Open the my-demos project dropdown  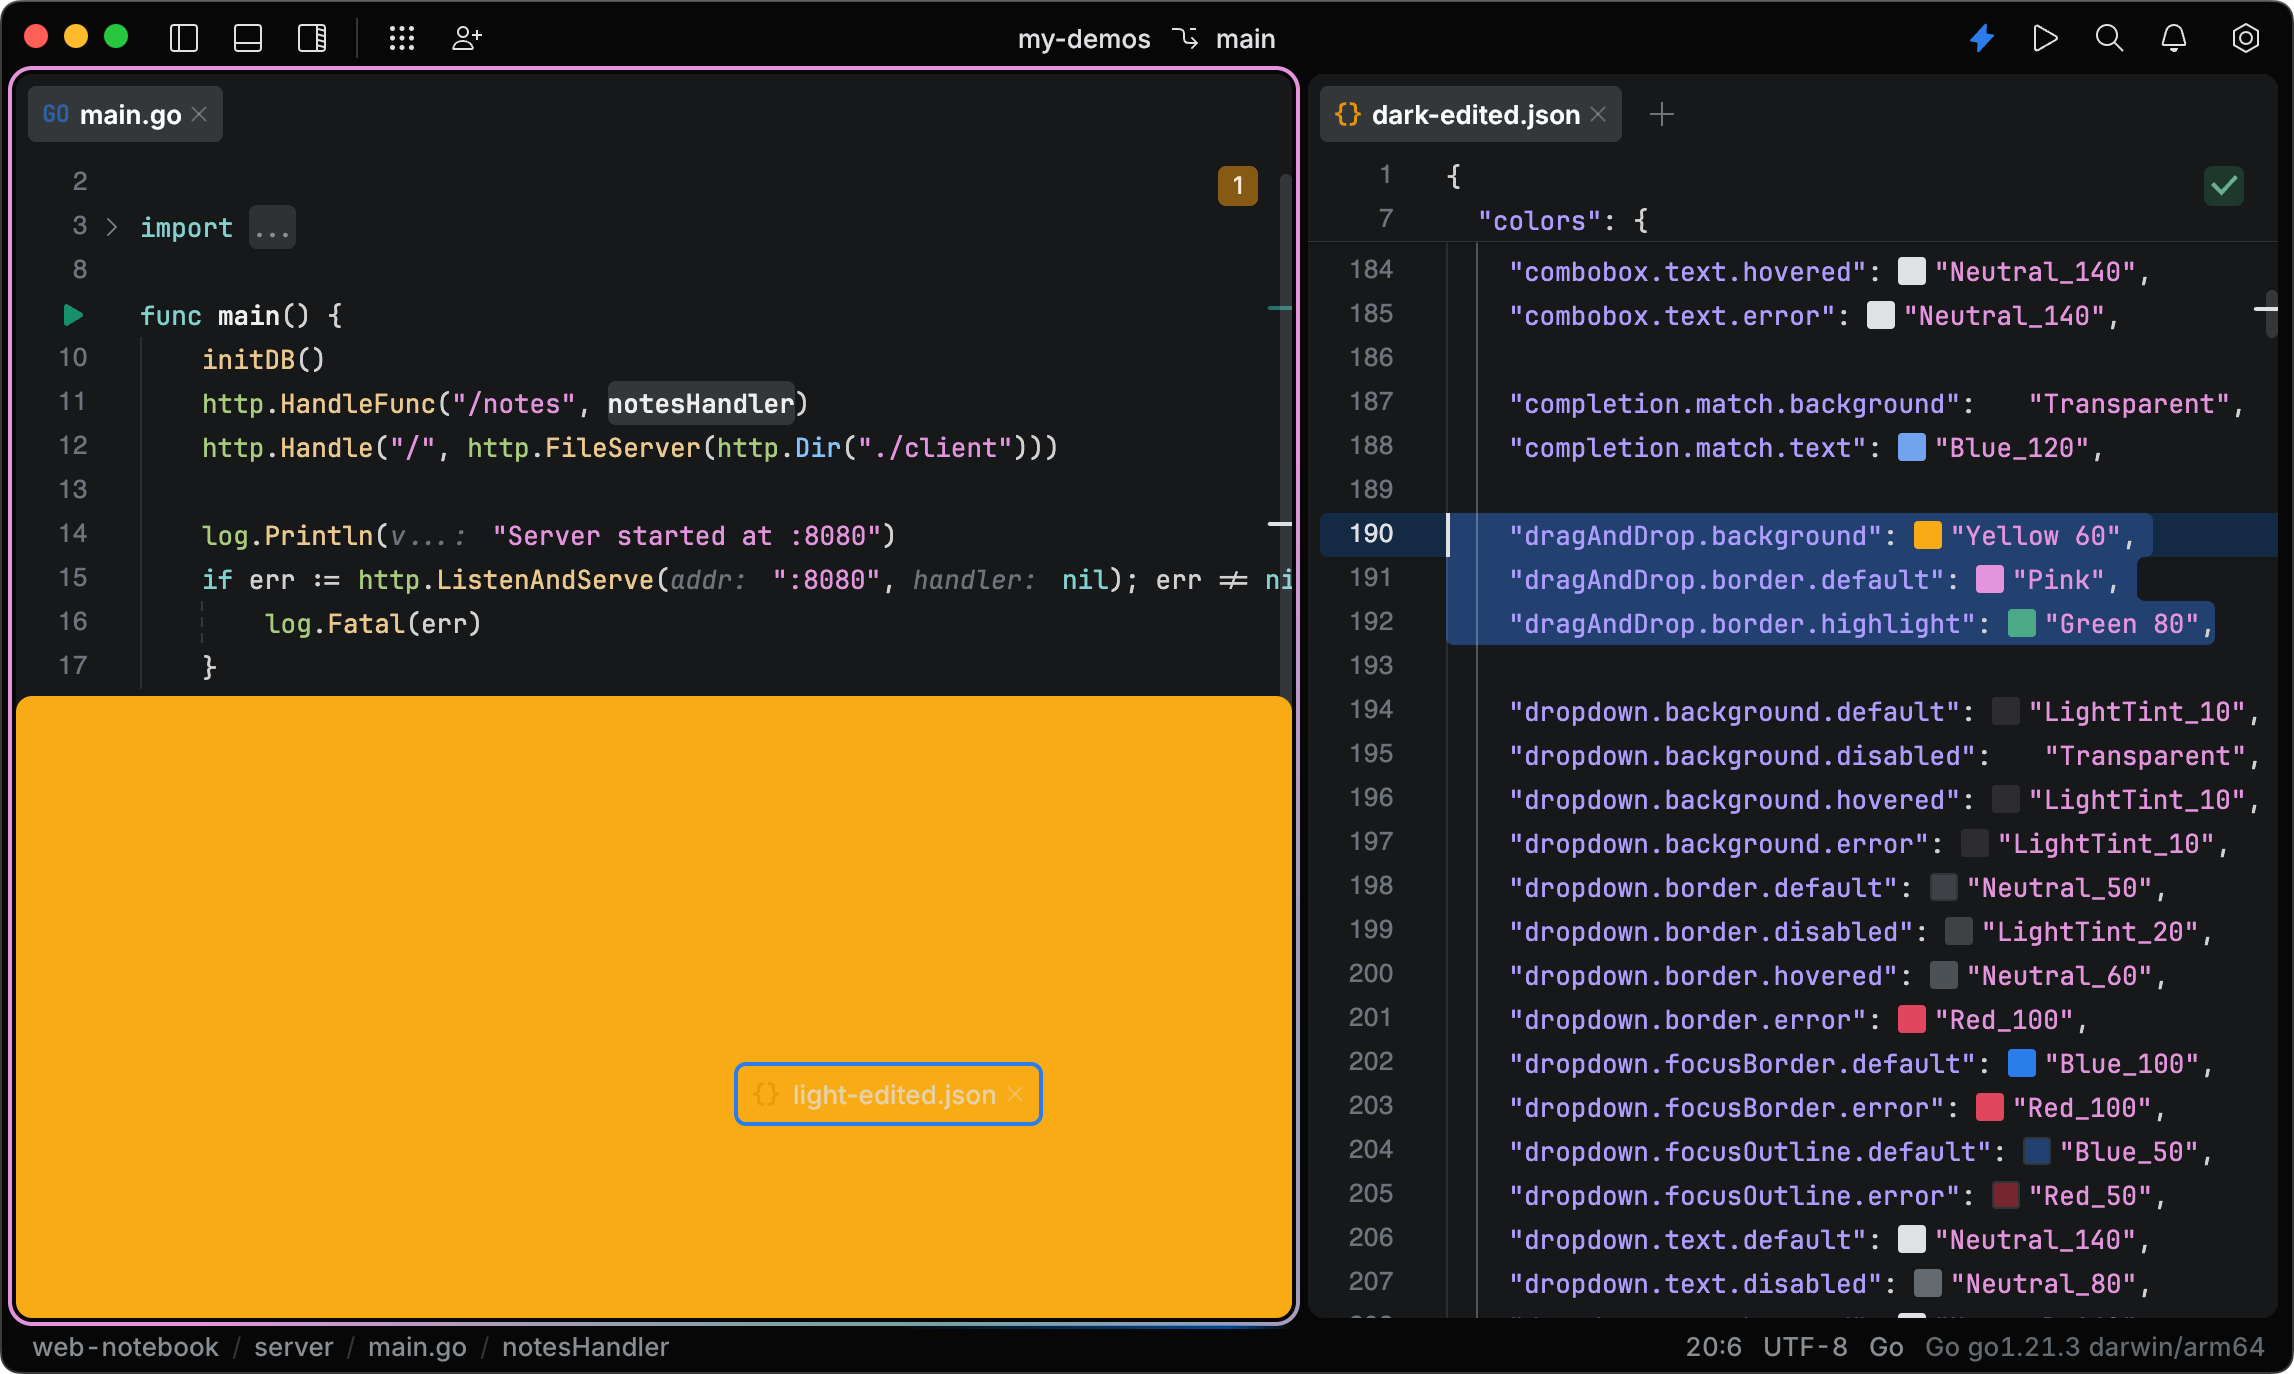pyautogui.click(x=1084, y=39)
